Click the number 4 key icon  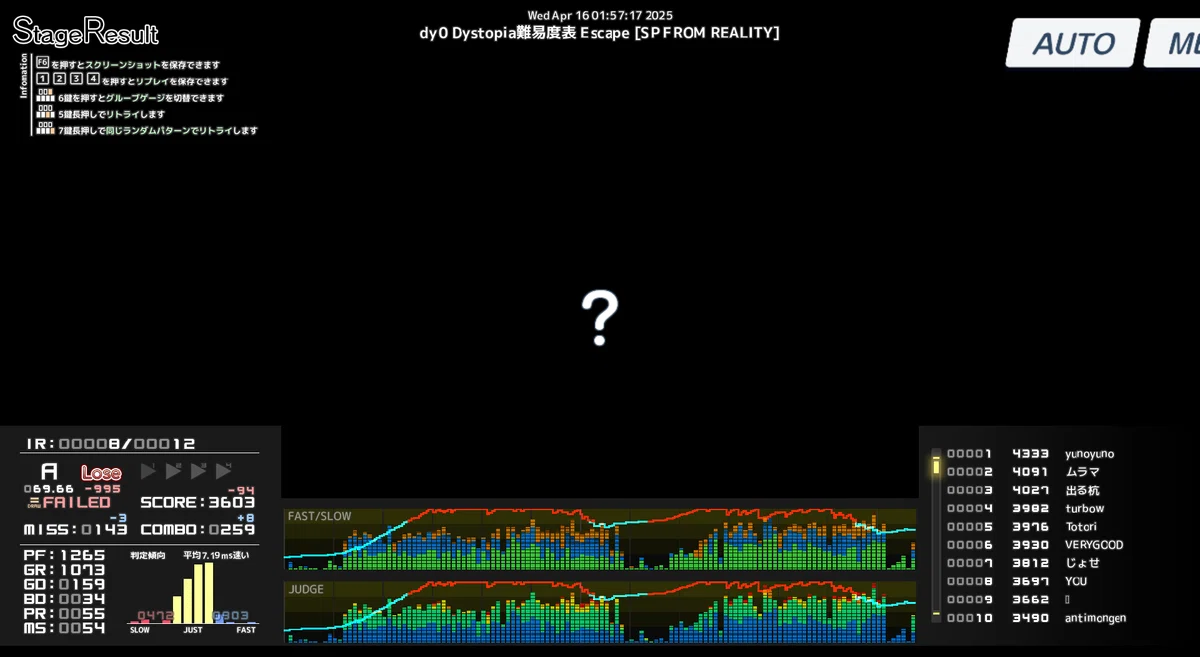point(93,79)
